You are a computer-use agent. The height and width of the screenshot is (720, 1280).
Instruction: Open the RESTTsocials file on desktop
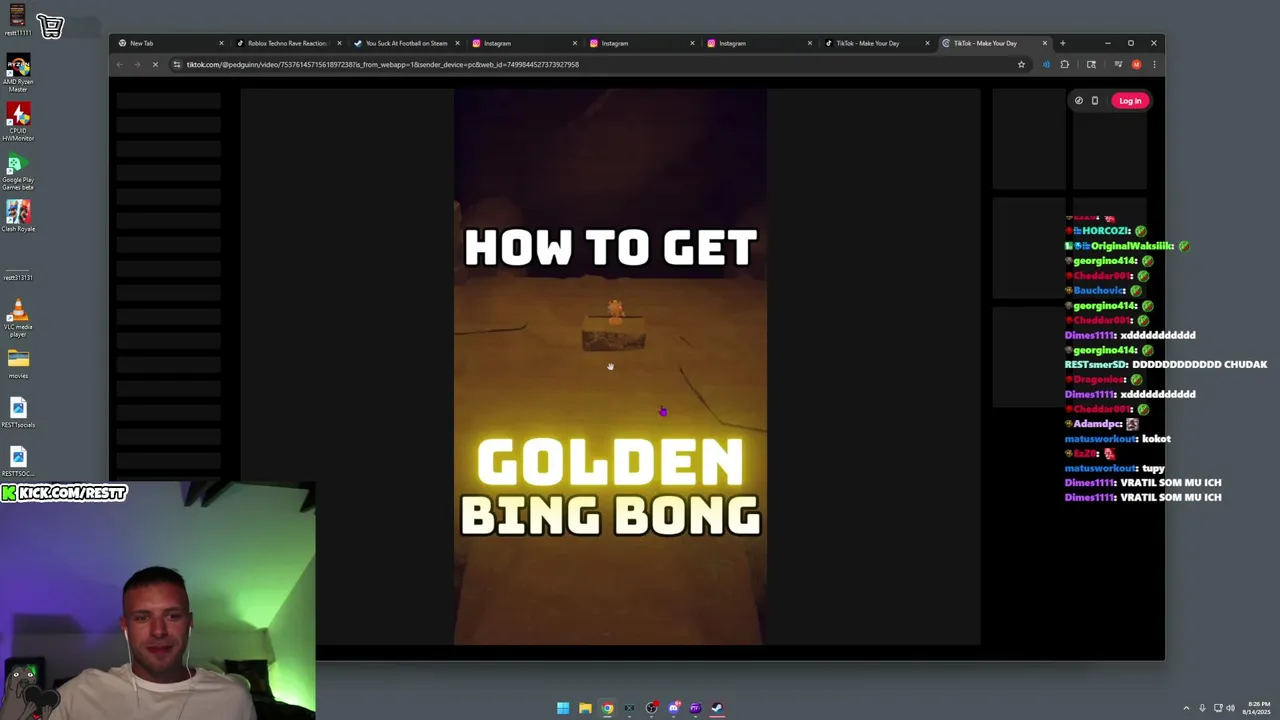18,413
